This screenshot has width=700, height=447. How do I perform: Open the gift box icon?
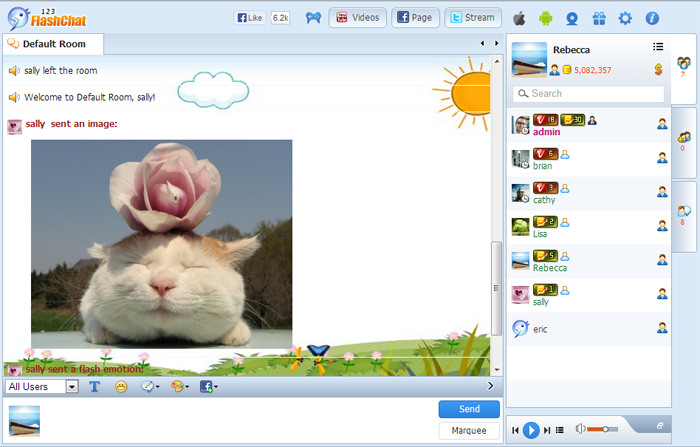[599, 18]
